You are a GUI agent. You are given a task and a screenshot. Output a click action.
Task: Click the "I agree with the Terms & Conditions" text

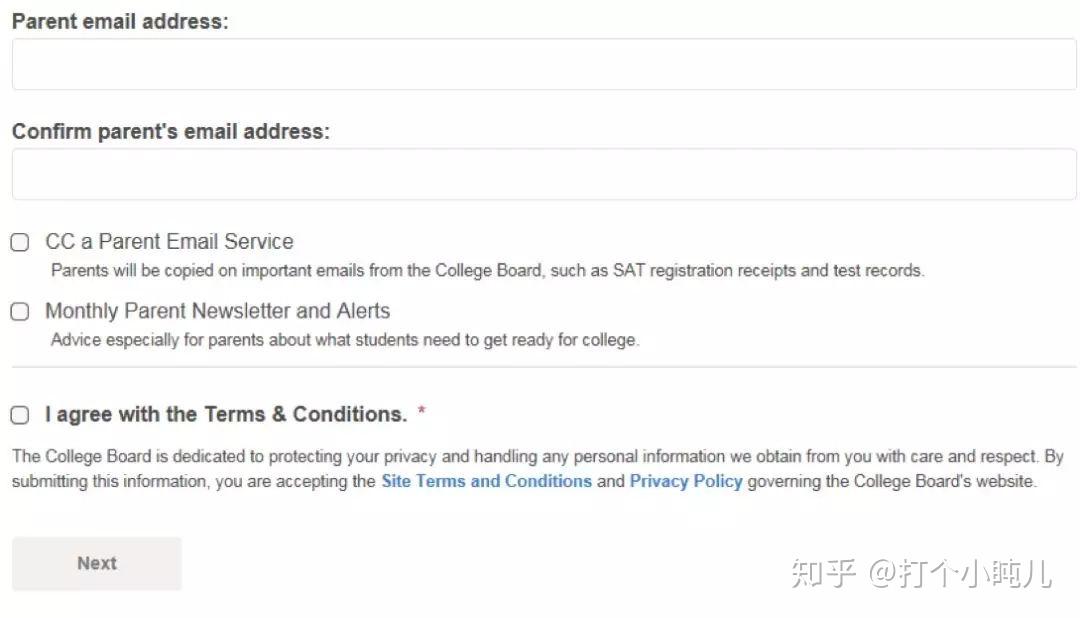[227, 414]
